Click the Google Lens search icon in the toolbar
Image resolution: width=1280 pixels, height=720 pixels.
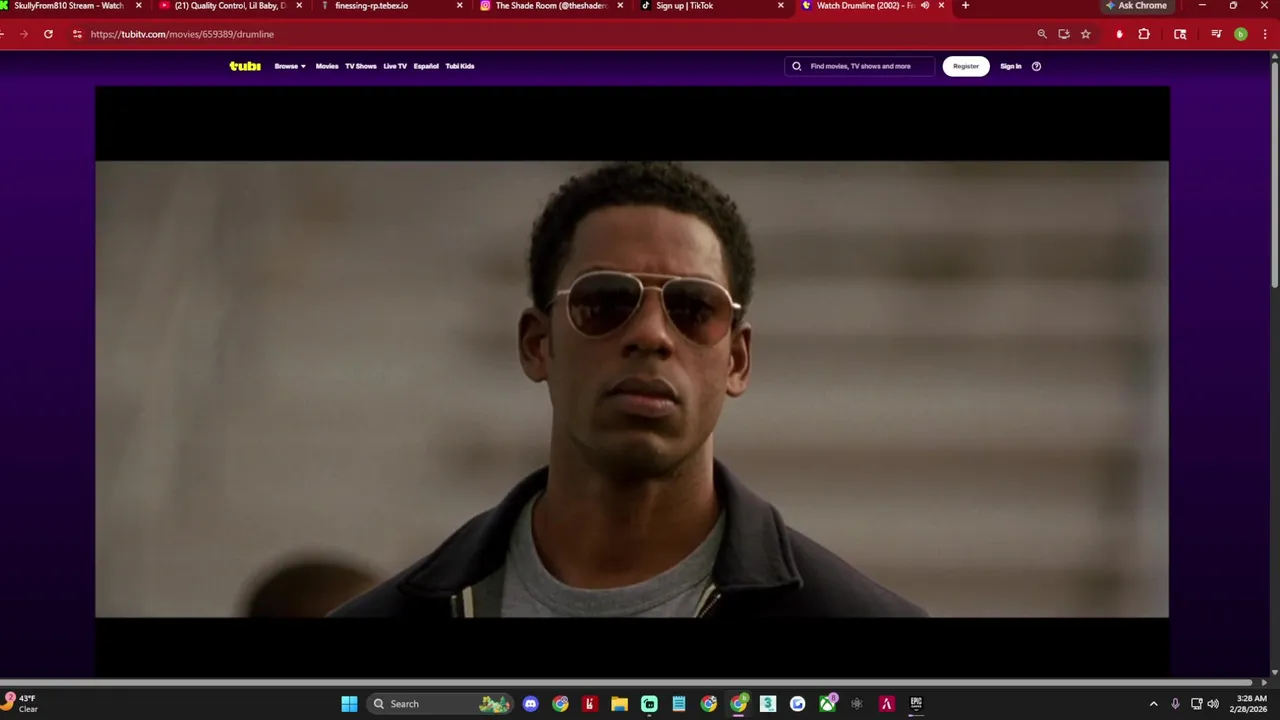(x=1180, y=34)
